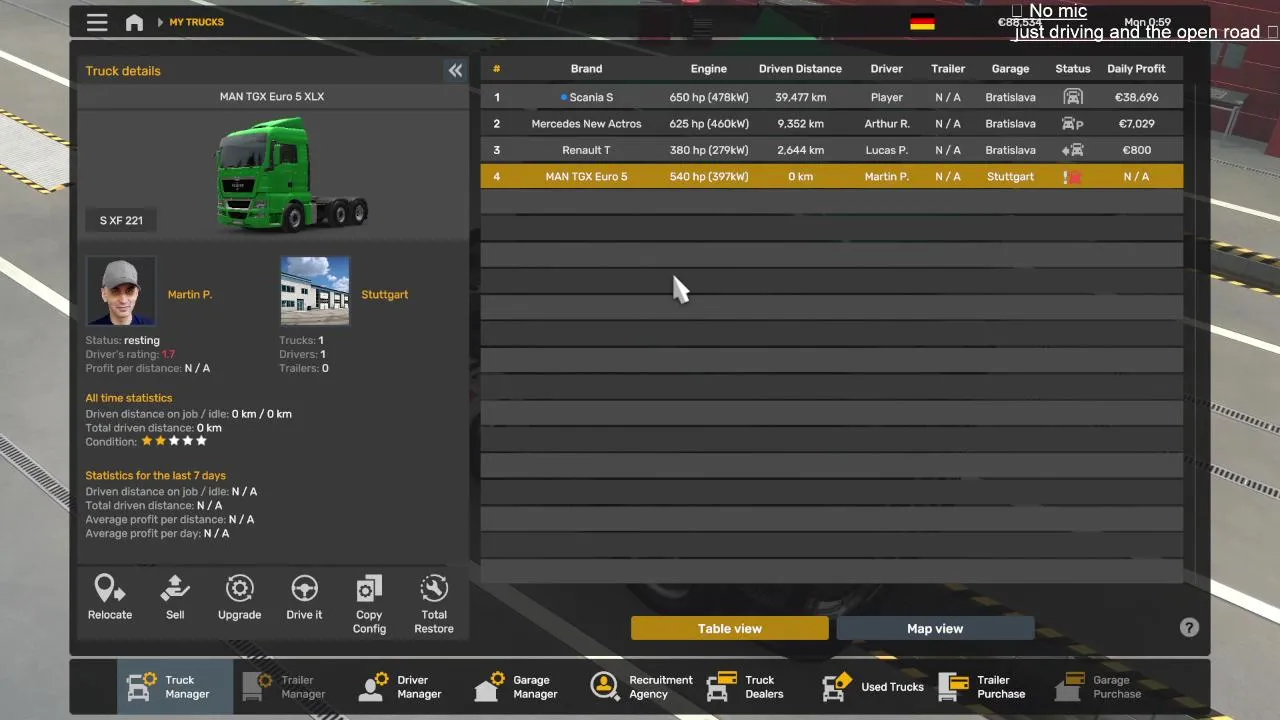Click Scania S status icon
This screenshot has height=720, width=1280.
point(1073,97)
